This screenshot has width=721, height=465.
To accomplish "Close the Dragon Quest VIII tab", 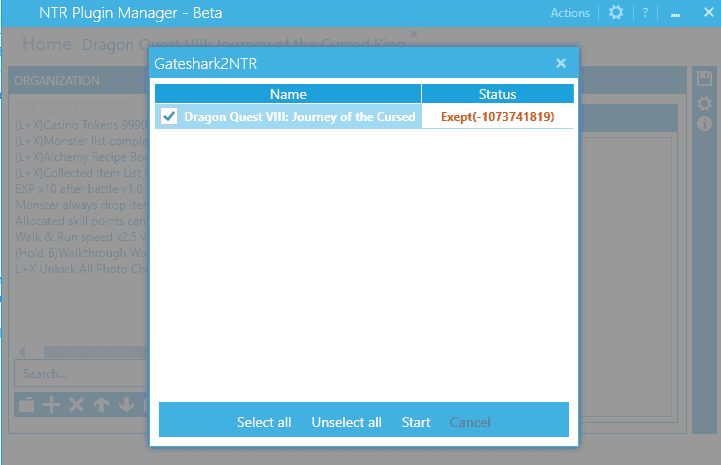I will 413,34.
